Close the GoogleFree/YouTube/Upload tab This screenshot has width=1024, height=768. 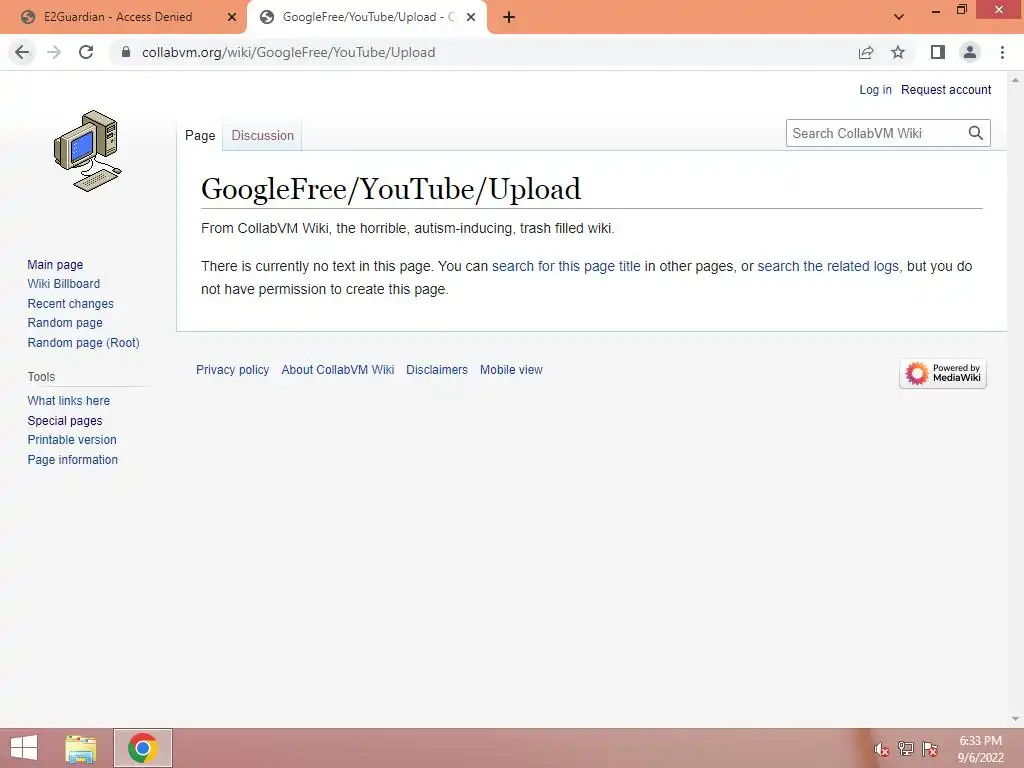[x=471, y=17]
